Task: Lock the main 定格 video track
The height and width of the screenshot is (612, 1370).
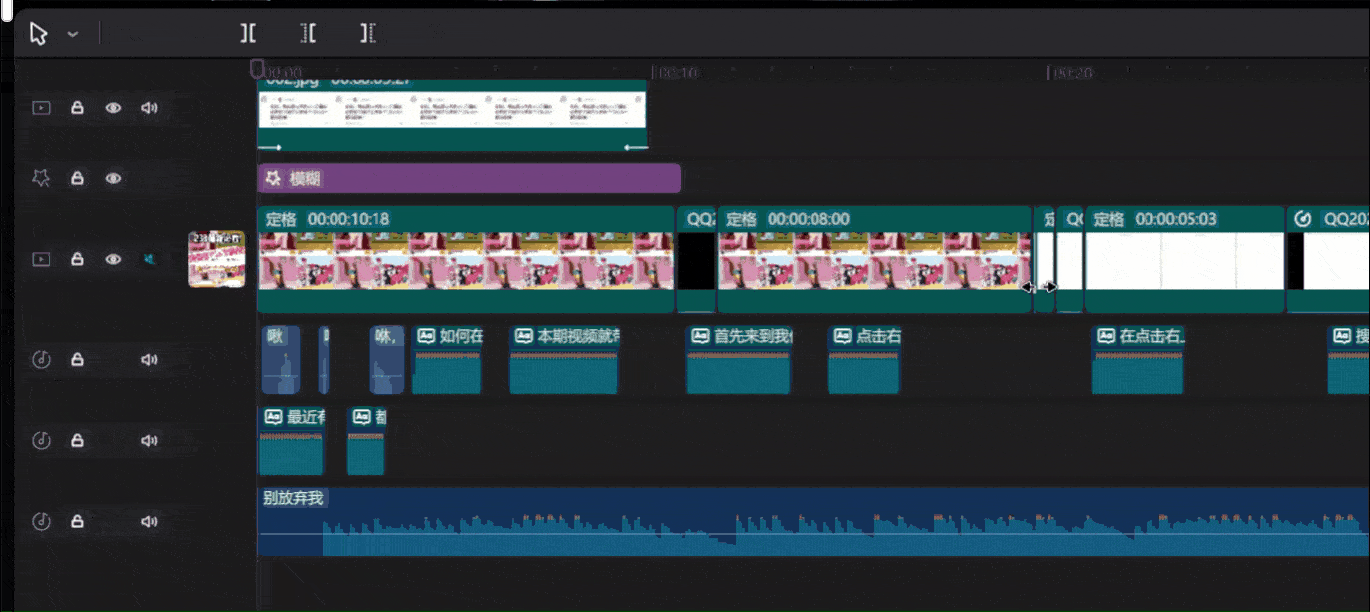Action: click(77, 259)
